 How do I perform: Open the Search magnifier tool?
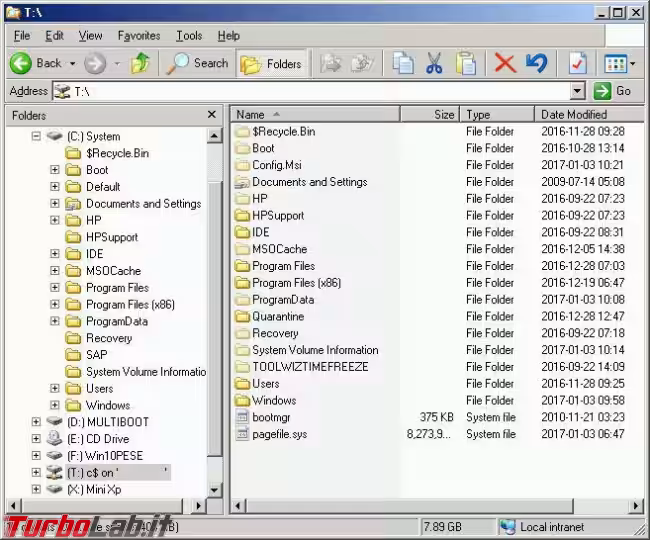(197, 63)
